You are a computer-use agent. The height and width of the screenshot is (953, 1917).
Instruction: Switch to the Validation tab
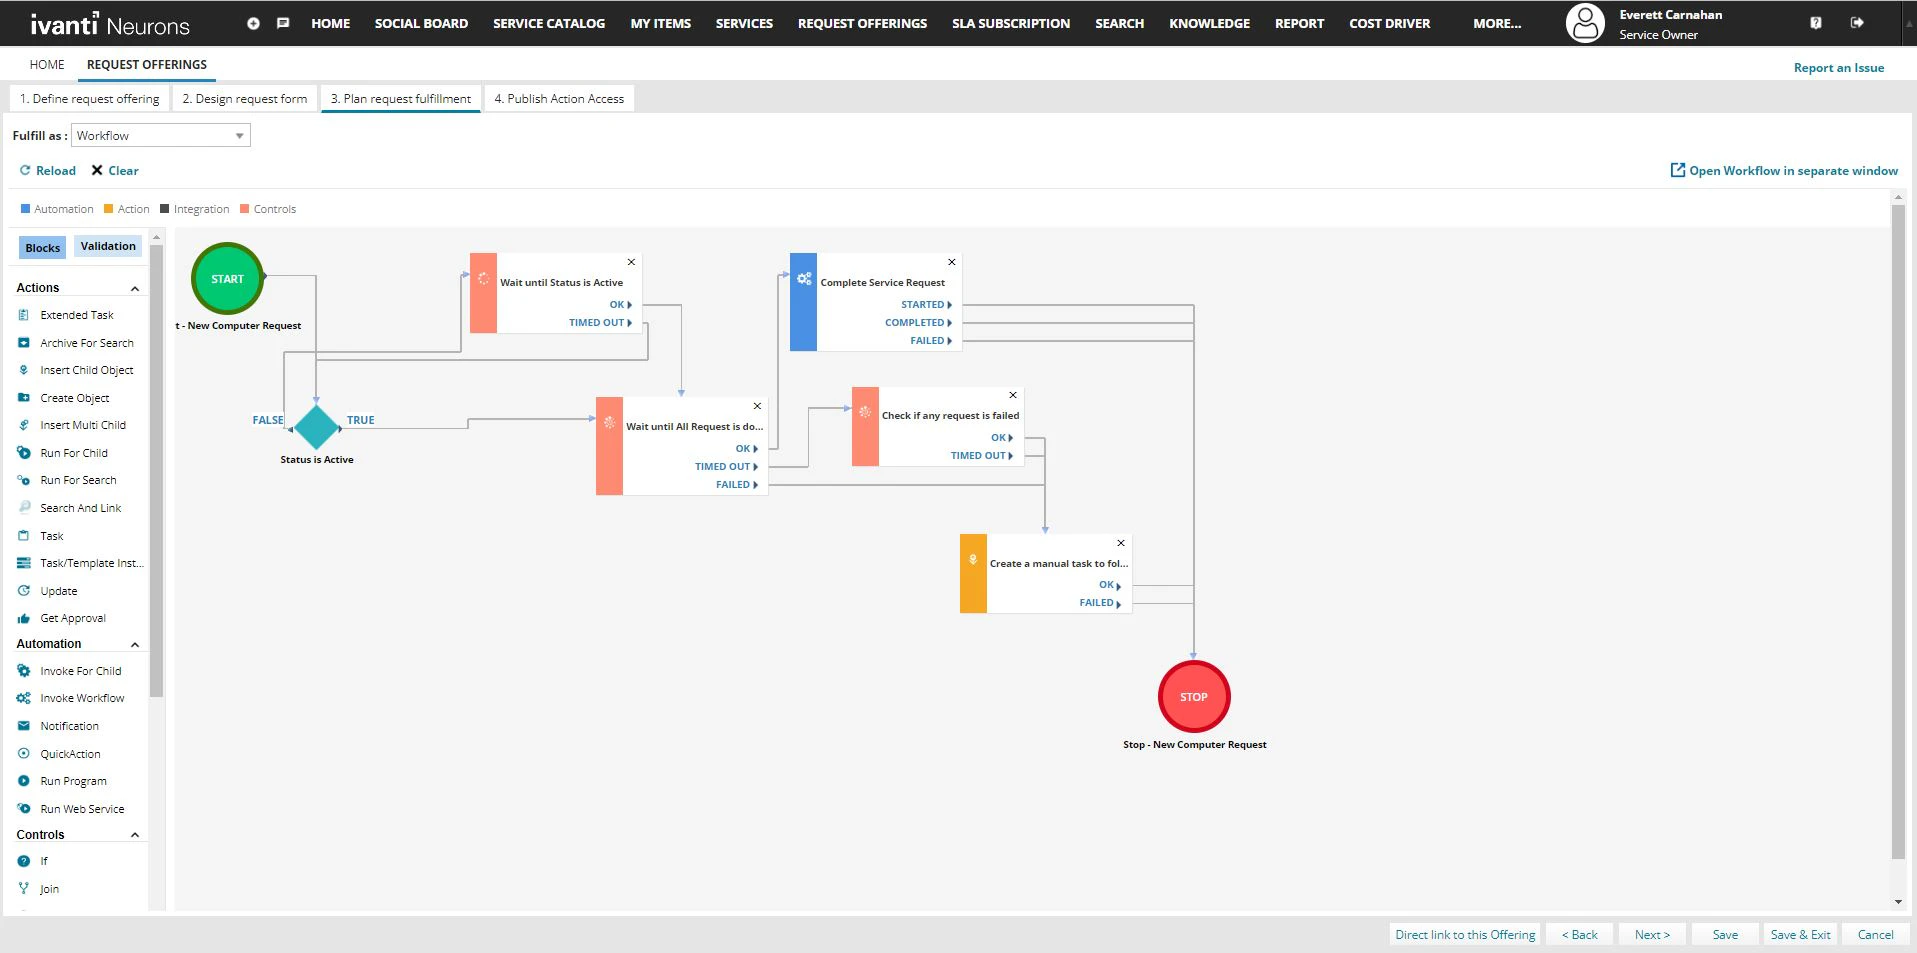tap(108, 246)
